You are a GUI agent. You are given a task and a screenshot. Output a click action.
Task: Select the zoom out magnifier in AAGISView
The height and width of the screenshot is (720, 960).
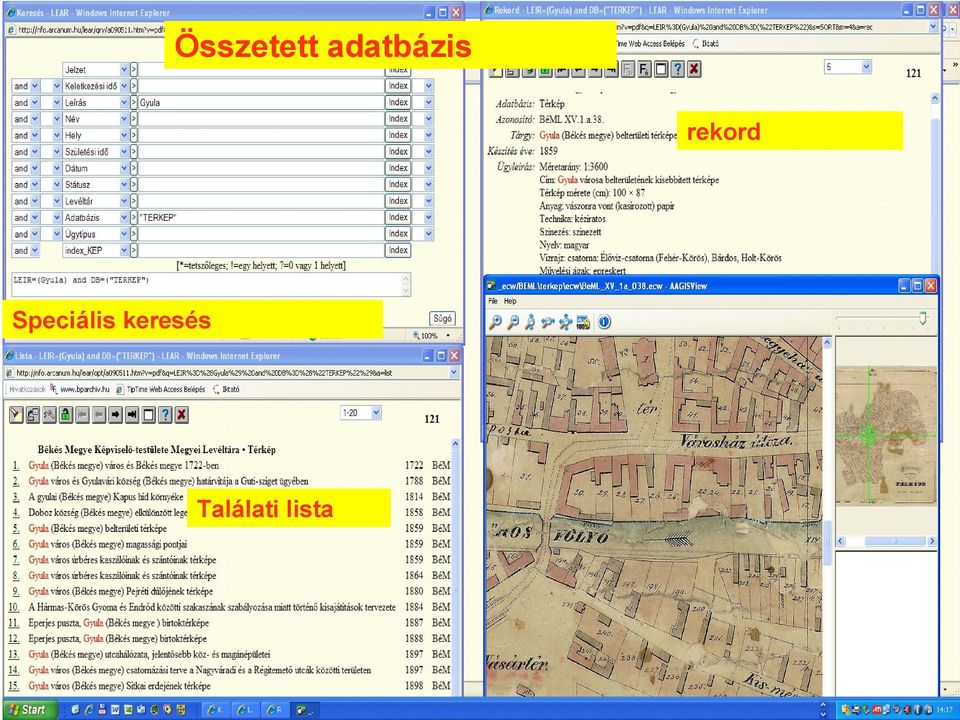(x=513, y=322)
